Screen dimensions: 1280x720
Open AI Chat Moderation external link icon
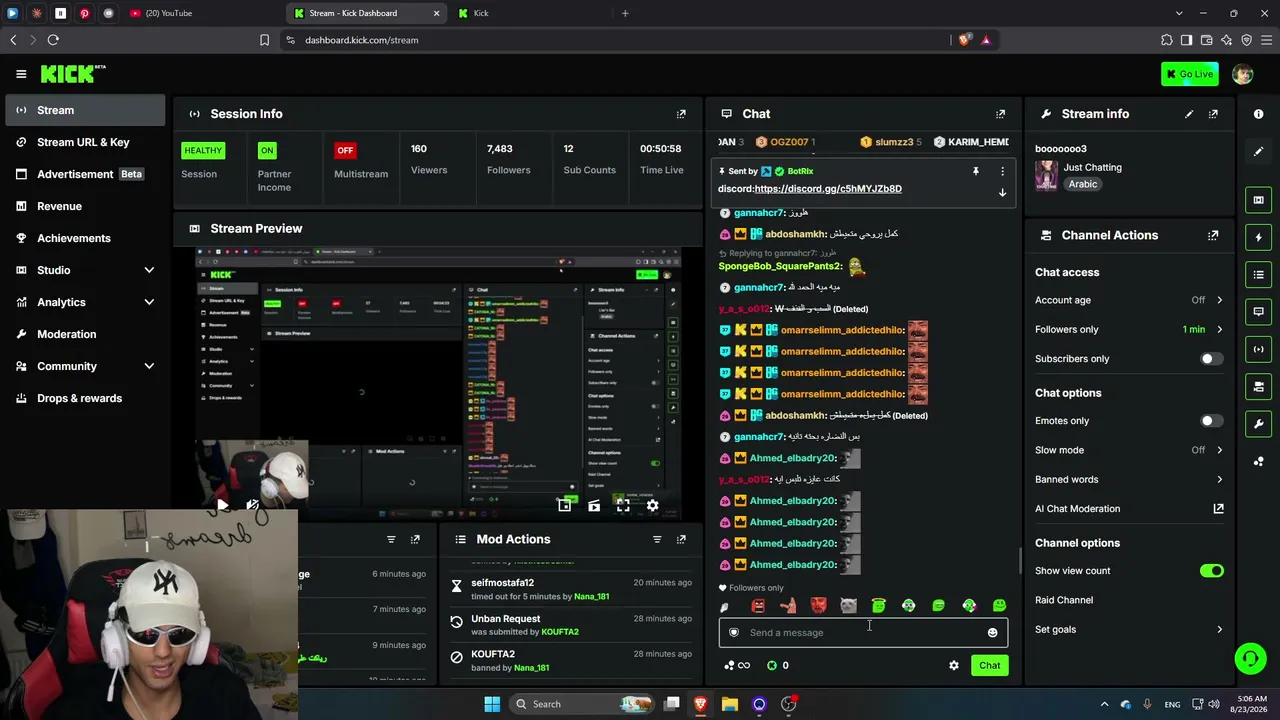pos(1218,508)
